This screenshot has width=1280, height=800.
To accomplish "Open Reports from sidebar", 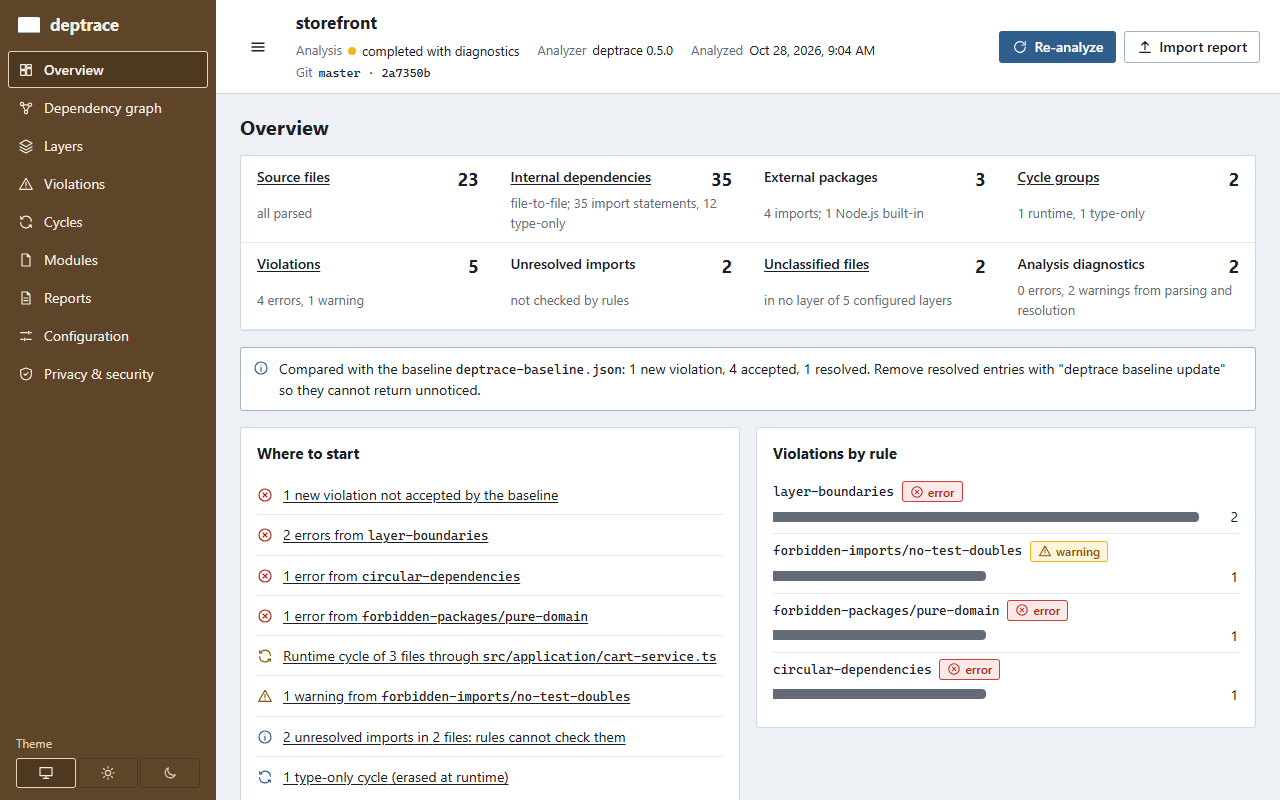I will pos(108,298).
